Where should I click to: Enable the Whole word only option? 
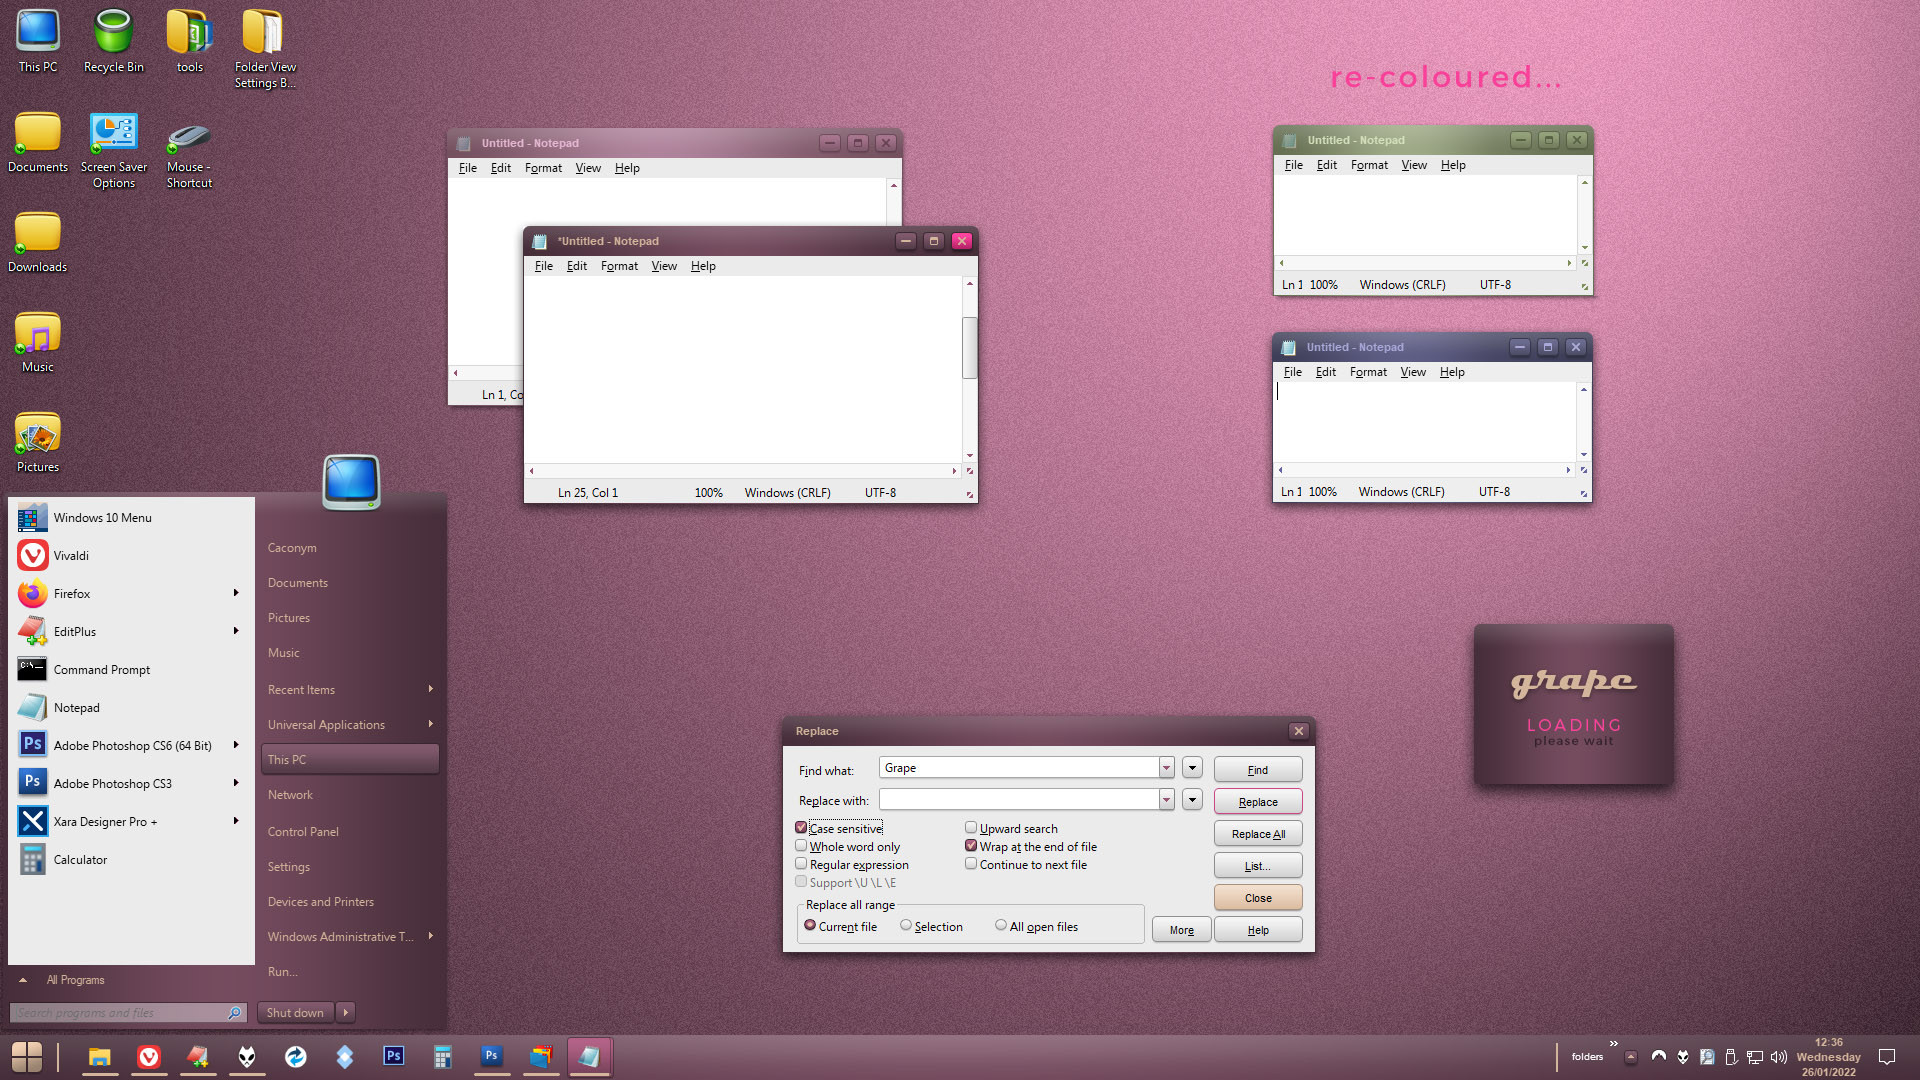click(x=801, y=846)
